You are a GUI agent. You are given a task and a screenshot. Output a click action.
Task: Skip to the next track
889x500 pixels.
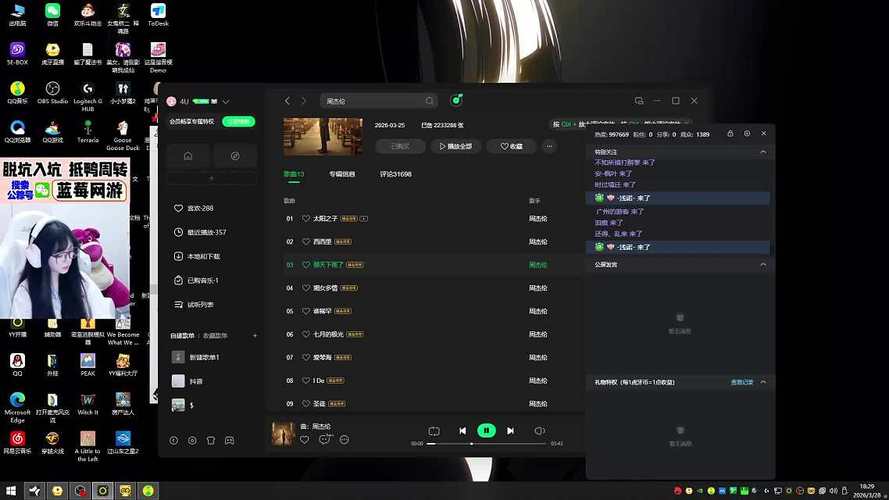pos(510,431)
